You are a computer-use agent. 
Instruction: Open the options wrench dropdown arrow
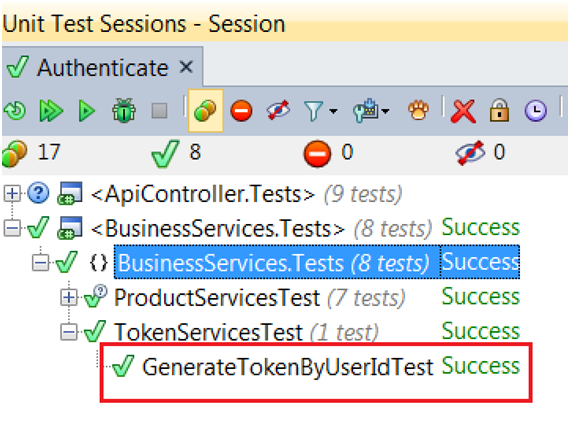tap(385, 111)
